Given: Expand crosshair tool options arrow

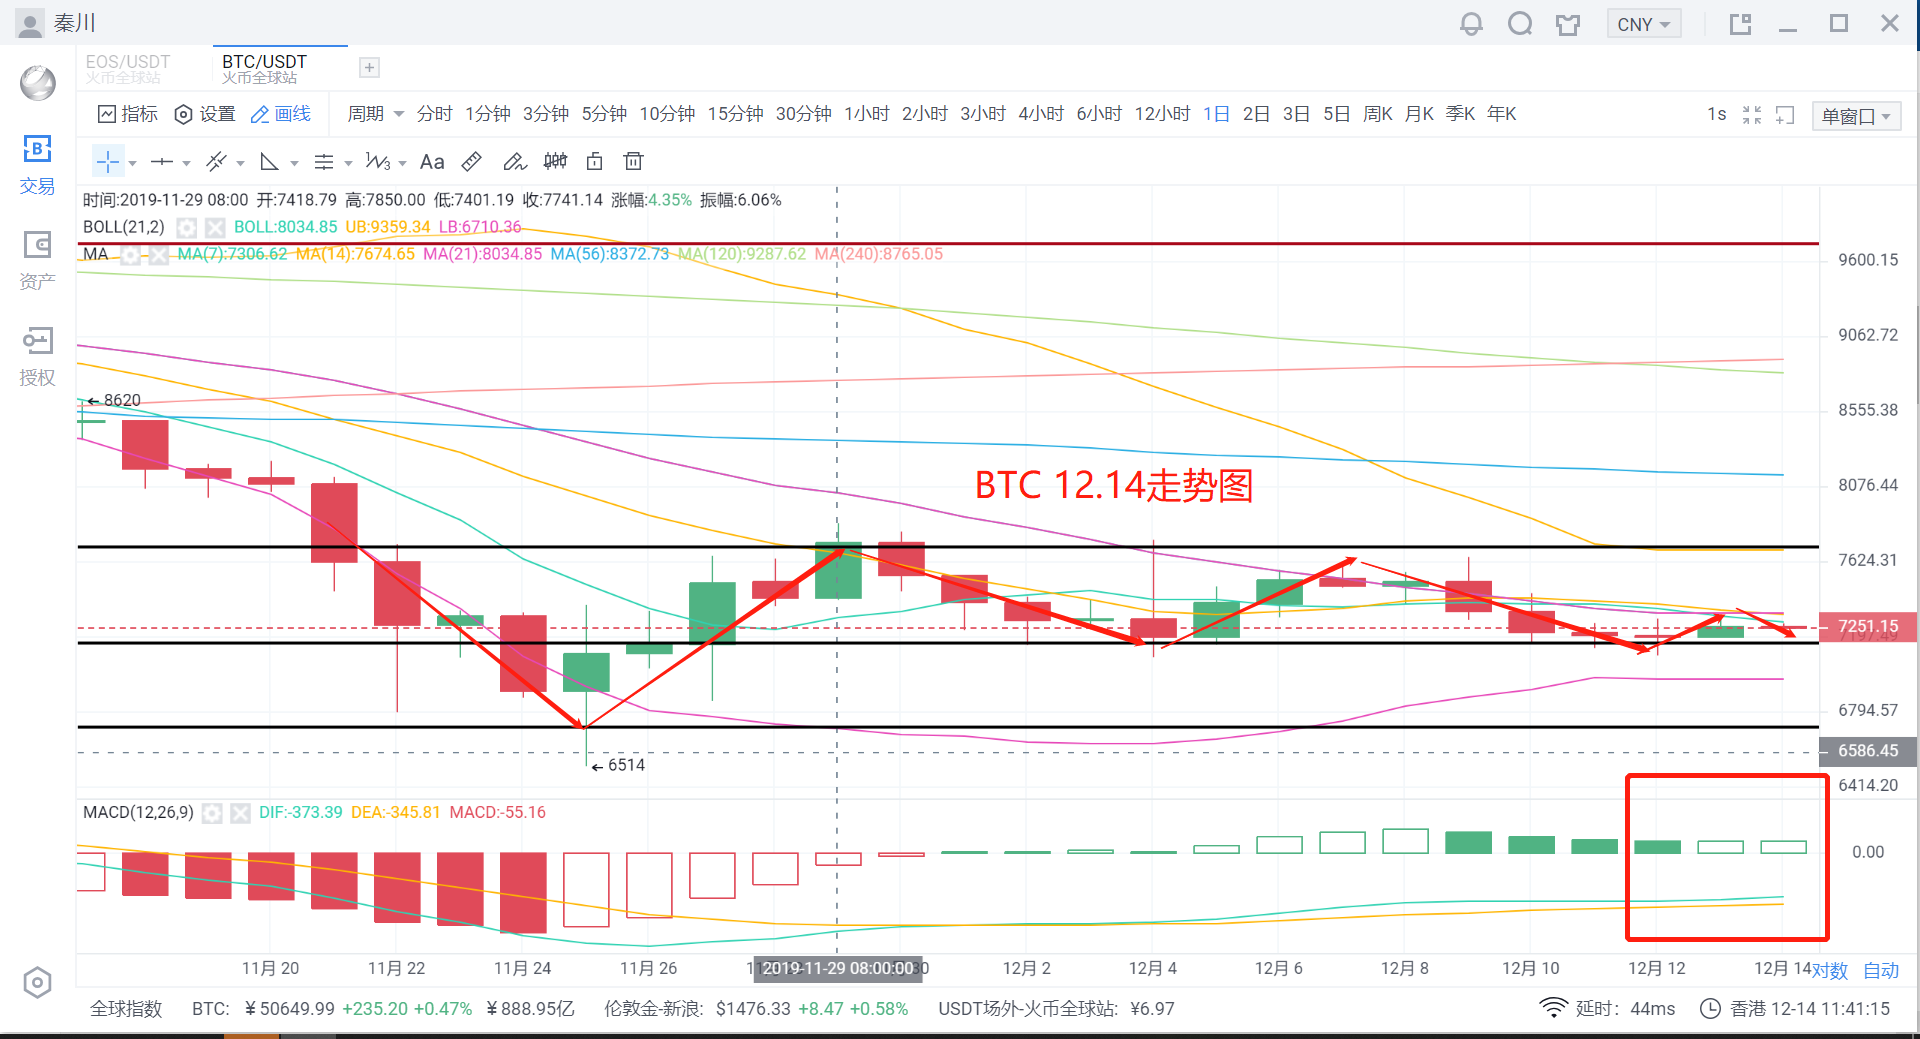Looking at the screenshot, I should click(132, 162).
